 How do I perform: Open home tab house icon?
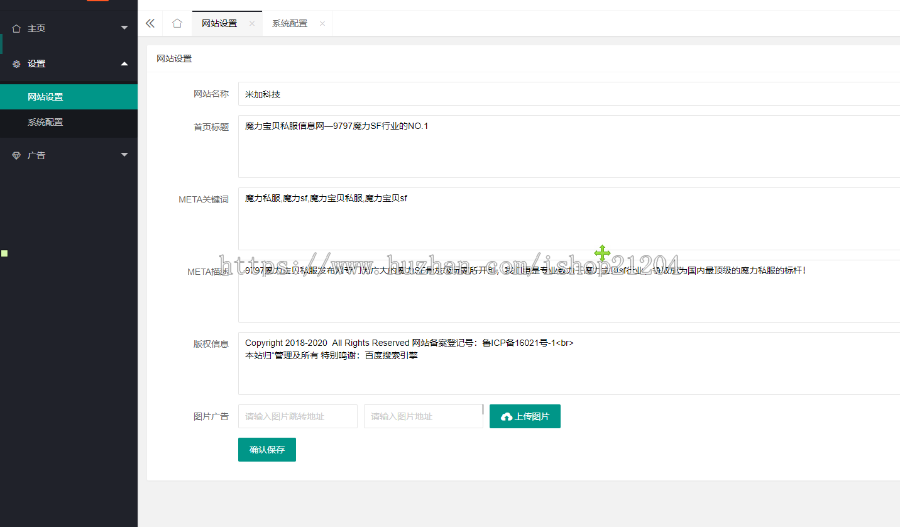point(177,24)
